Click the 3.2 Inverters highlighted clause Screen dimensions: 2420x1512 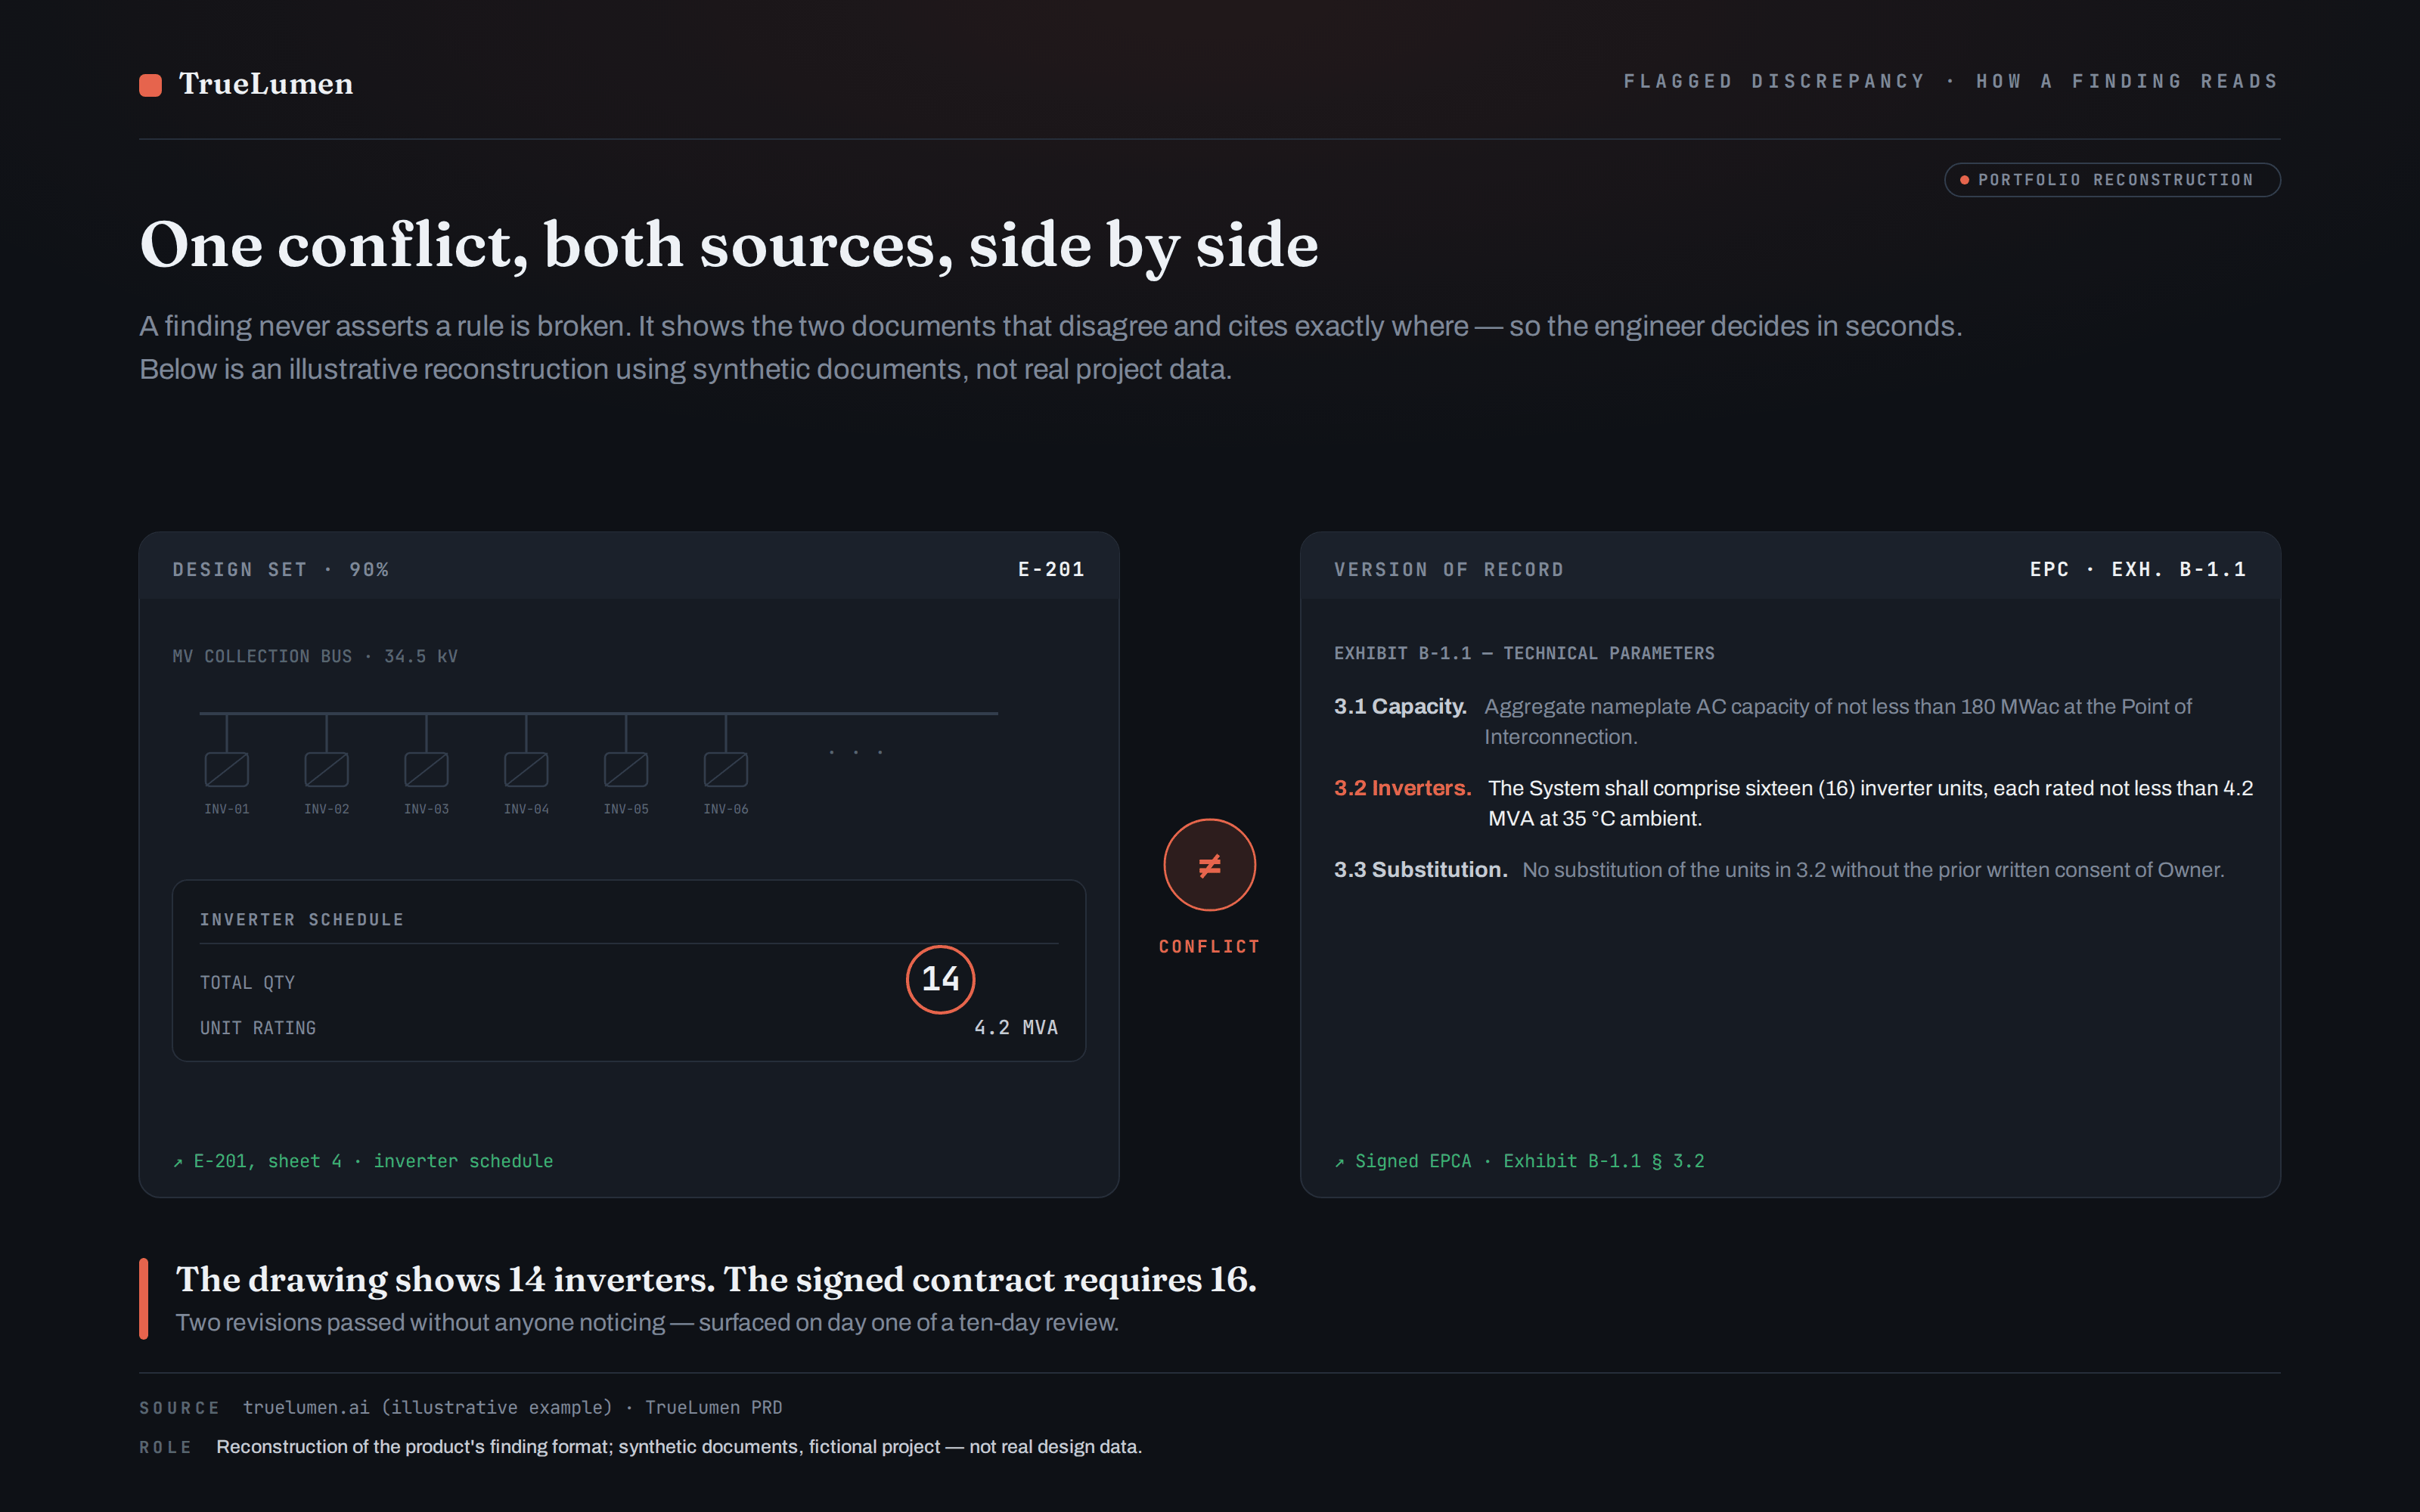coord(1794,803)
